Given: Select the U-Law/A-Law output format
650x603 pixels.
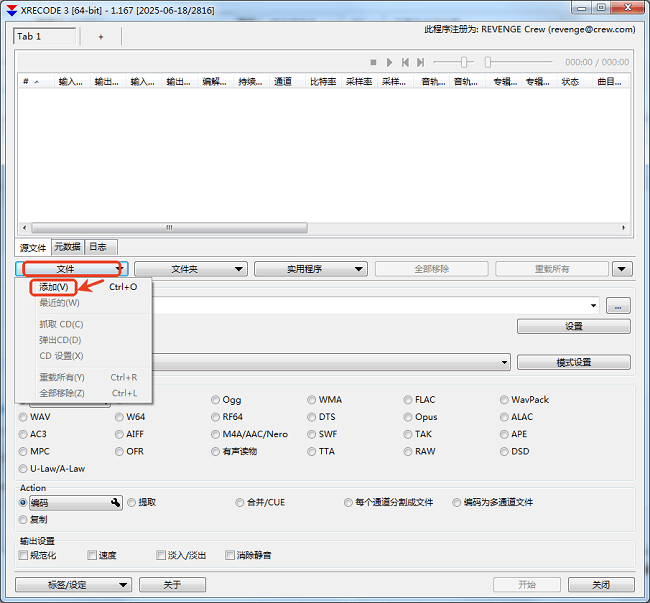Looking at the screenshot, I should 52,469.
